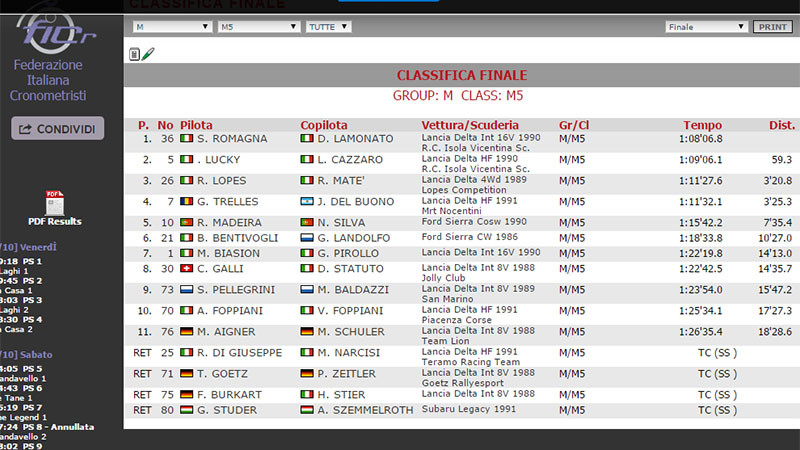The height and width of the screenshot is (450, 800).
Task: Open the TUTTE filter dropdown
Action: click(x=329, y=27)
